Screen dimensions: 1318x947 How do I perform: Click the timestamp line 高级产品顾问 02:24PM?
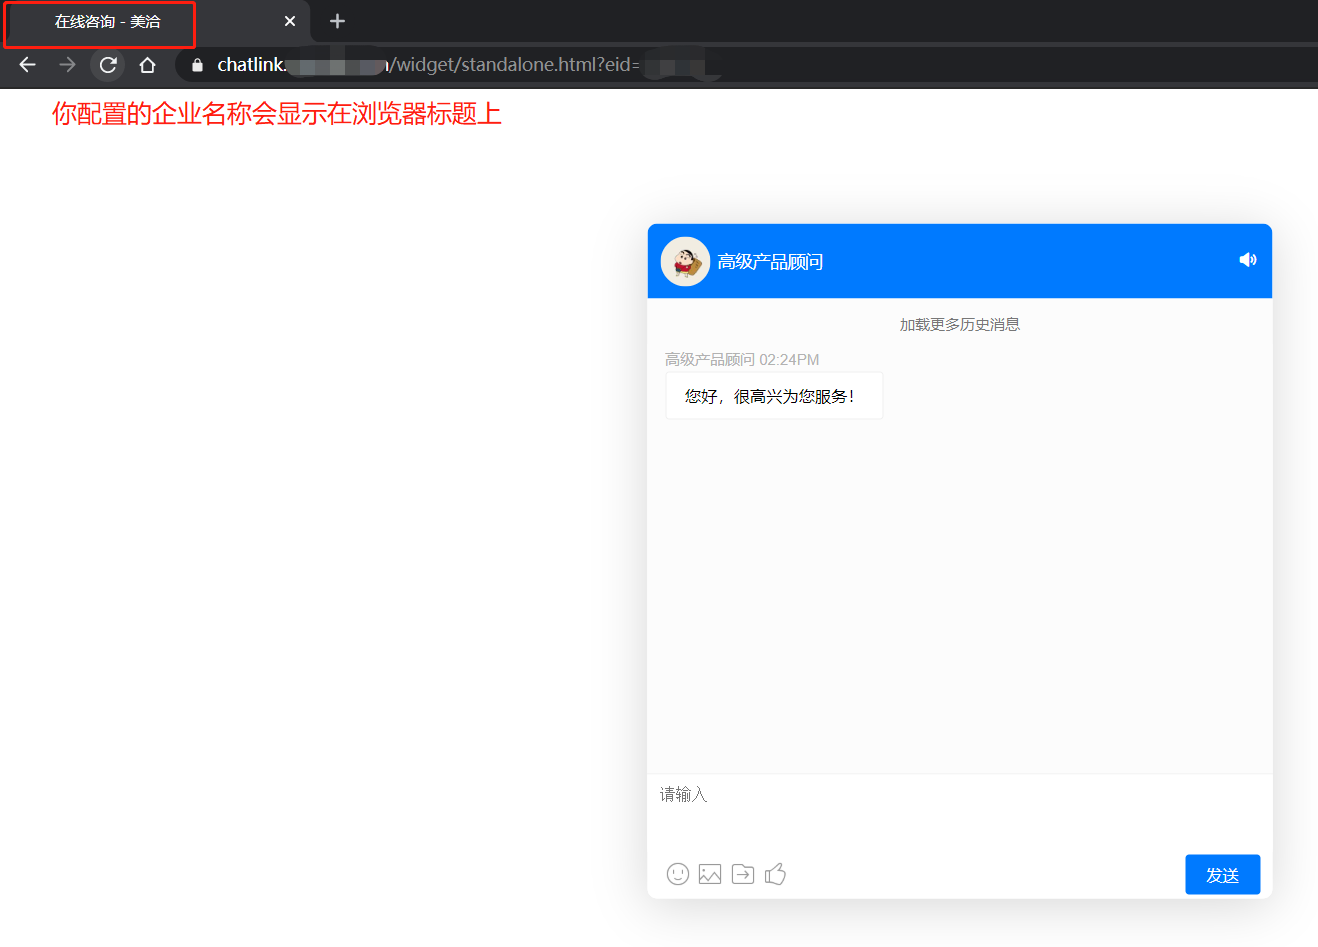pyautogui.click(x=742, y=359)
